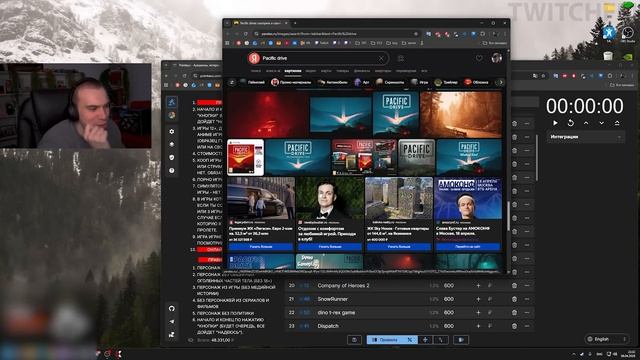This screenshot has width=640, height=360.
Task: Open the wheel of fortune icon in Pointauc sidebar
Action: [172, 116]
